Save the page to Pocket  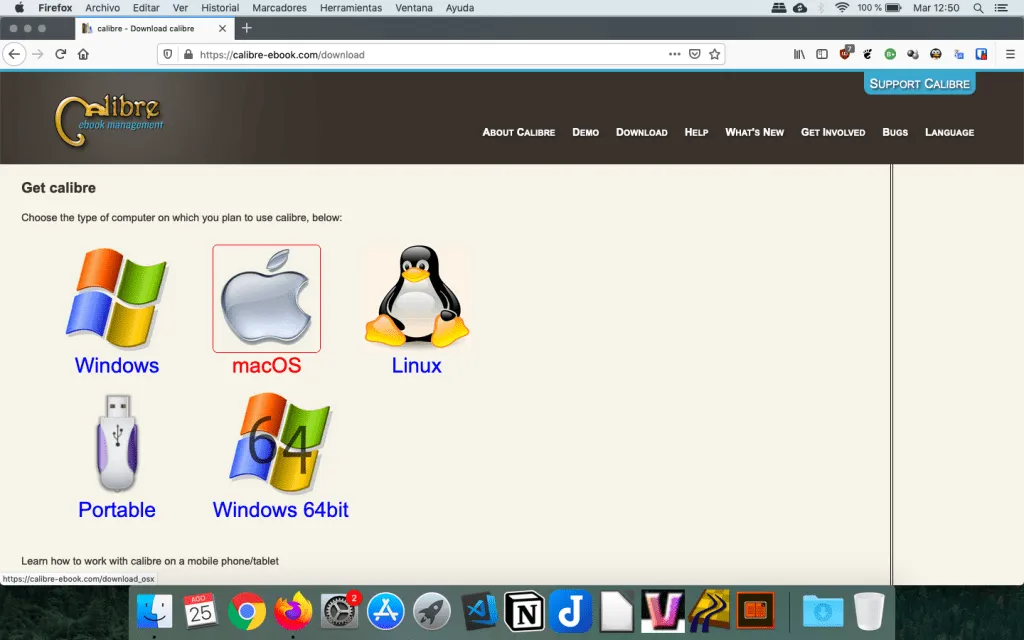[695, 54]
